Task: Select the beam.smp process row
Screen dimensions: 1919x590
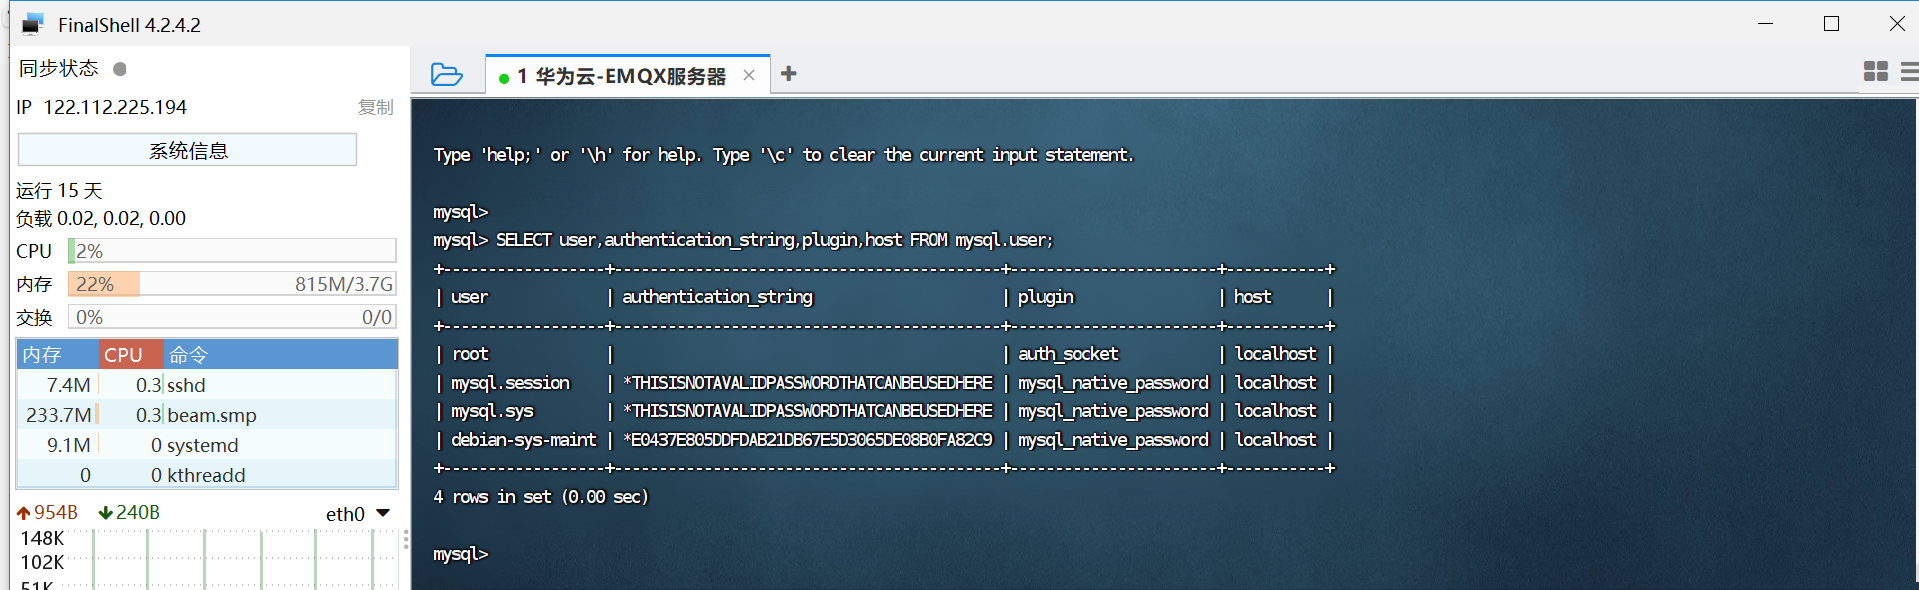Action: (x=207, y=415)
